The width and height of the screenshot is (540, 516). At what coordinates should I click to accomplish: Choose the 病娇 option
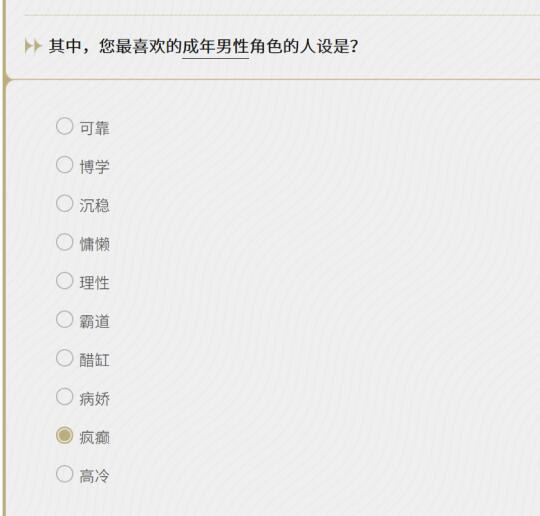(64, 396)
